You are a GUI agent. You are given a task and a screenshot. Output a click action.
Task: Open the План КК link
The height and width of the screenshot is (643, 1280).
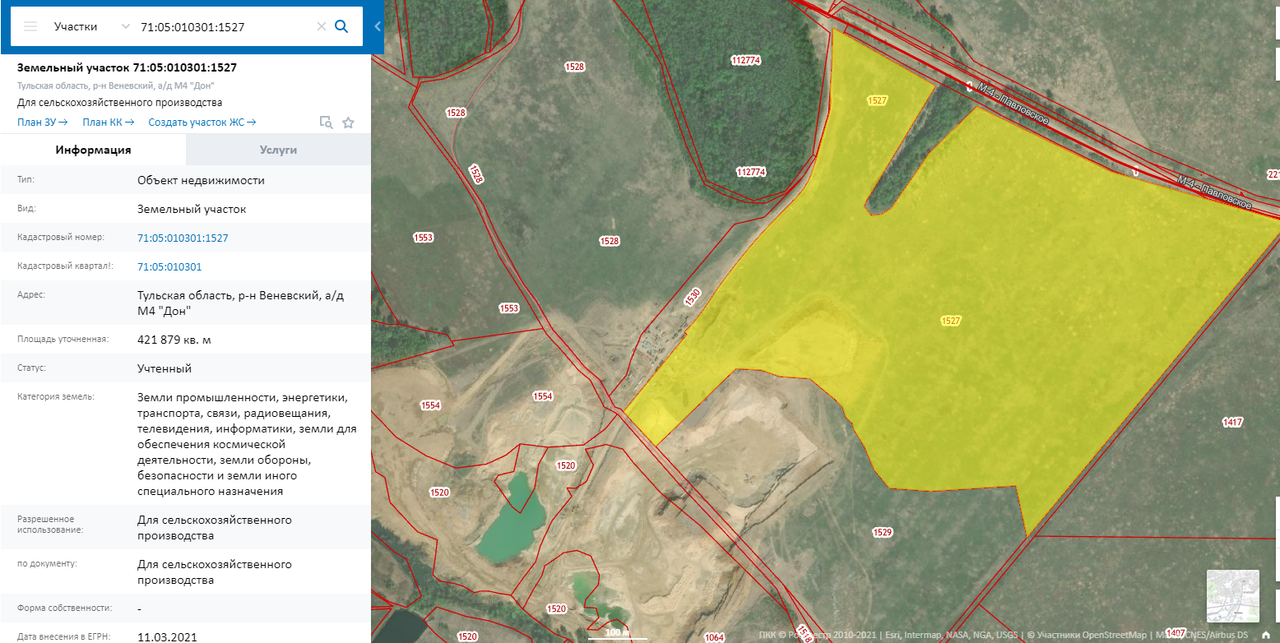click(x=108, y=123)
